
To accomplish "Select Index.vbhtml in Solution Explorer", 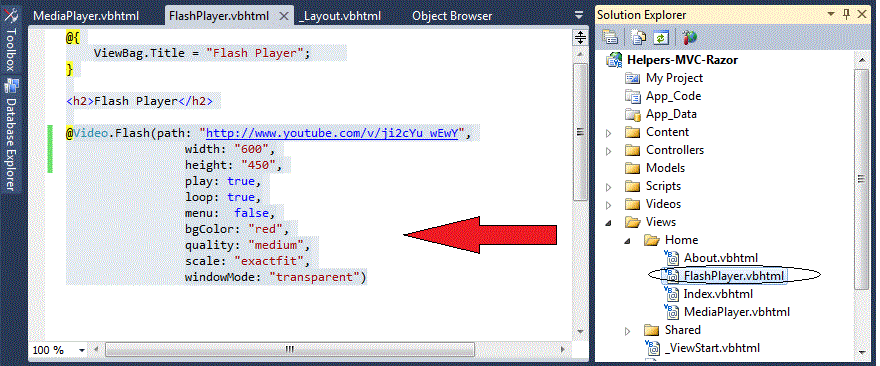I will coord(718,294).
